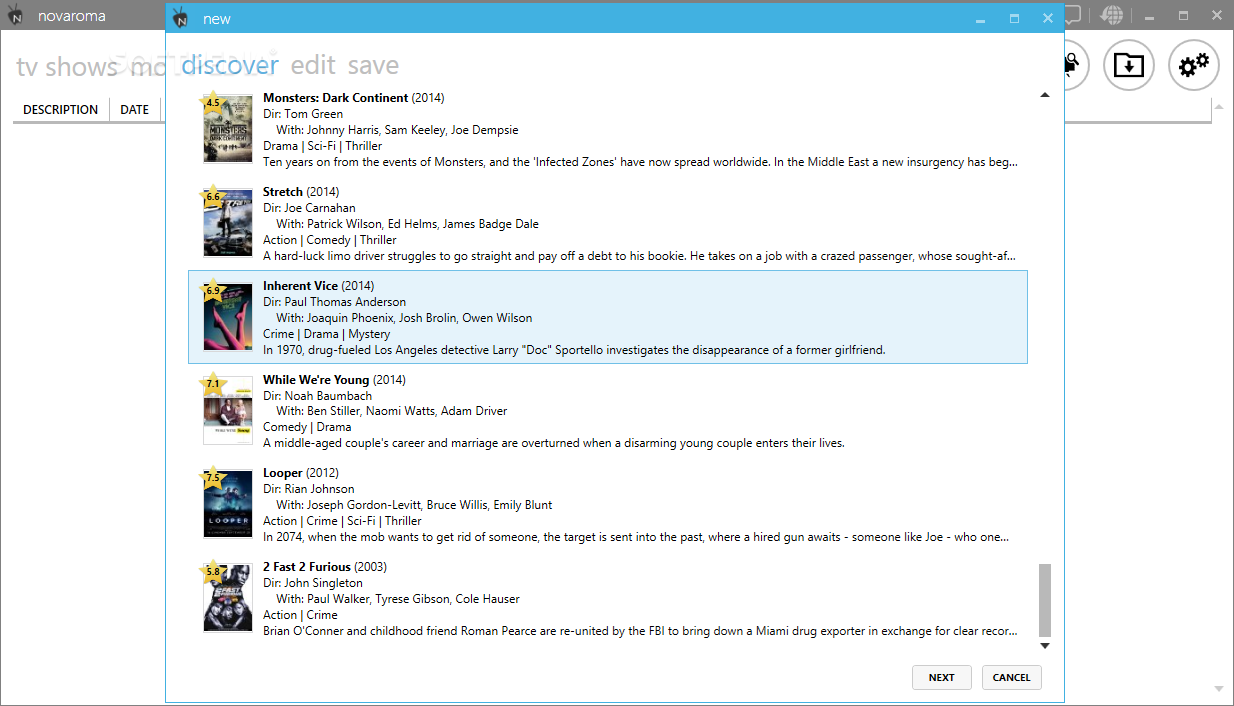Click "Dir: Joe Carnahan" line
Screen dimensions: 1234x706
click(x=309, y=208)
